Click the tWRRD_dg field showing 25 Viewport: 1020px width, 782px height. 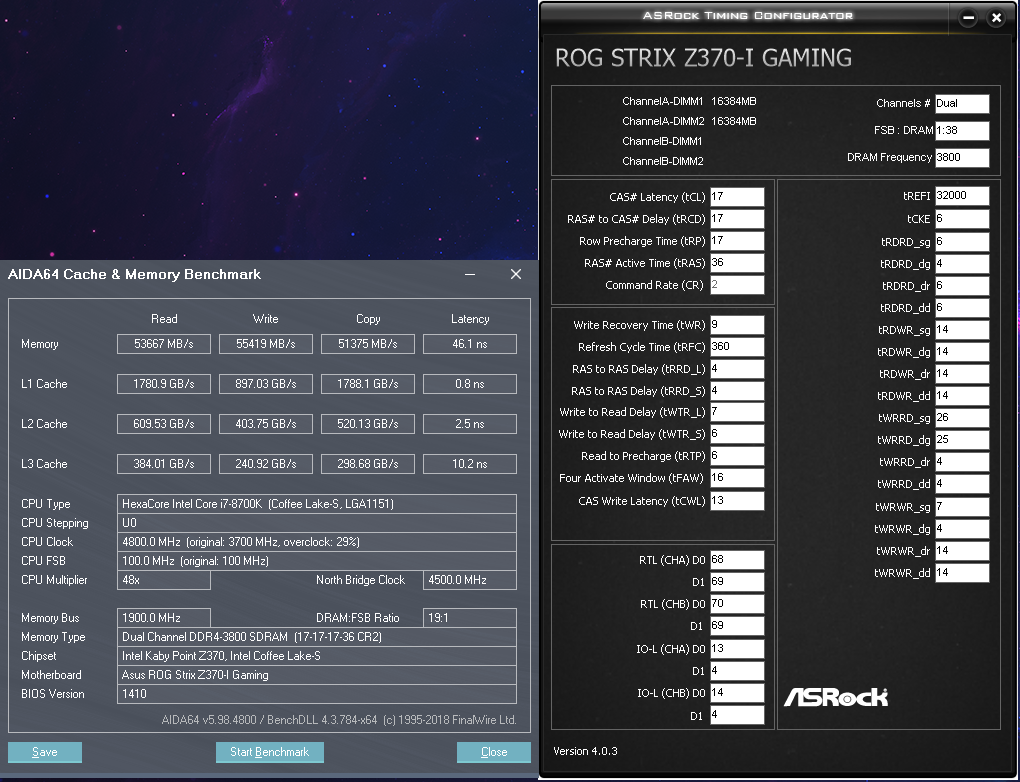(x=962, y=440)
